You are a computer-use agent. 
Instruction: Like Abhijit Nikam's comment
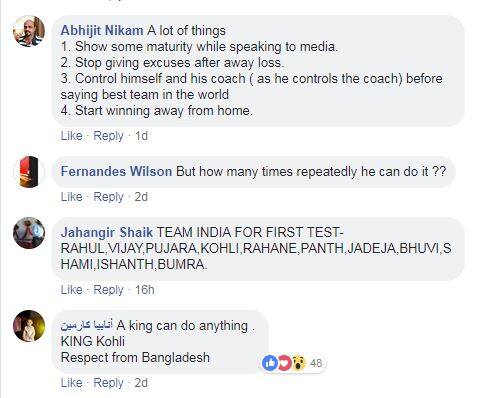coord(71,136)
